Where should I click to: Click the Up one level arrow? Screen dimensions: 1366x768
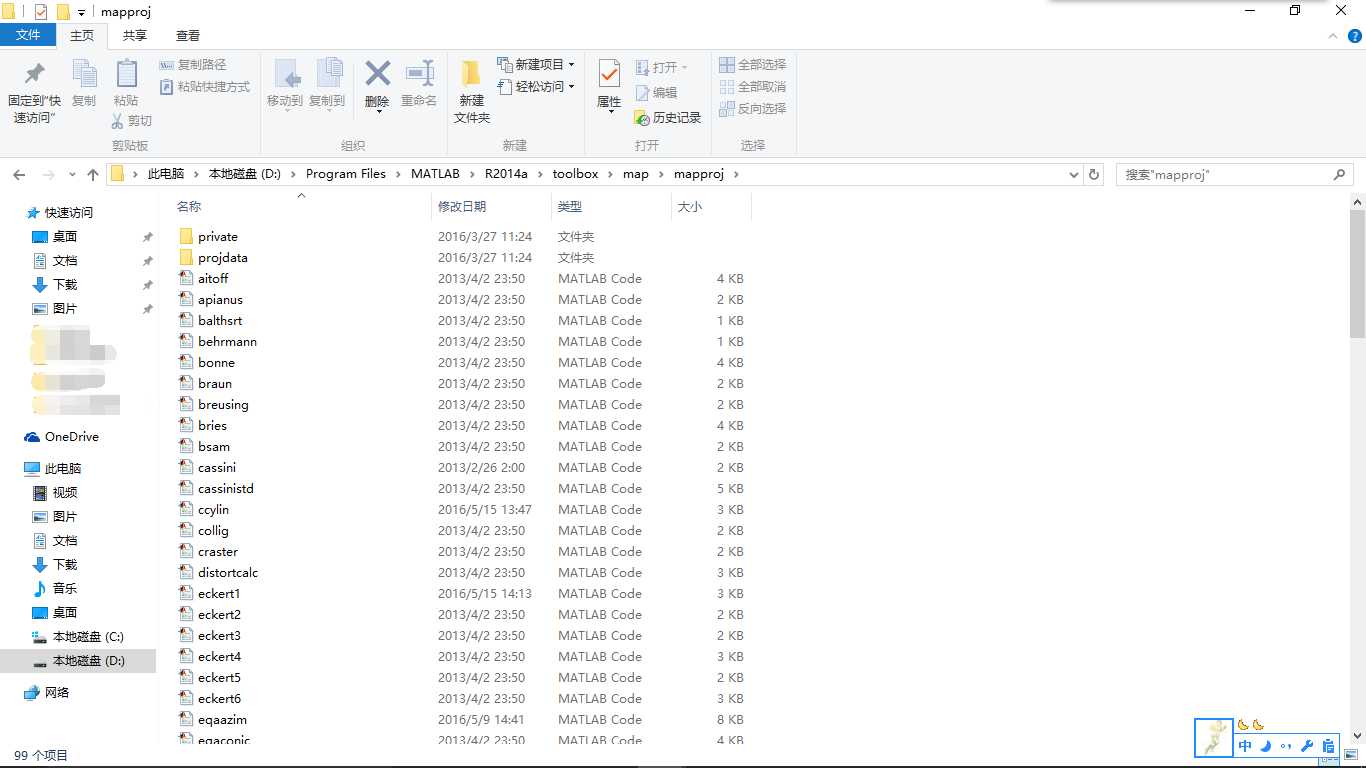[93, 174]
